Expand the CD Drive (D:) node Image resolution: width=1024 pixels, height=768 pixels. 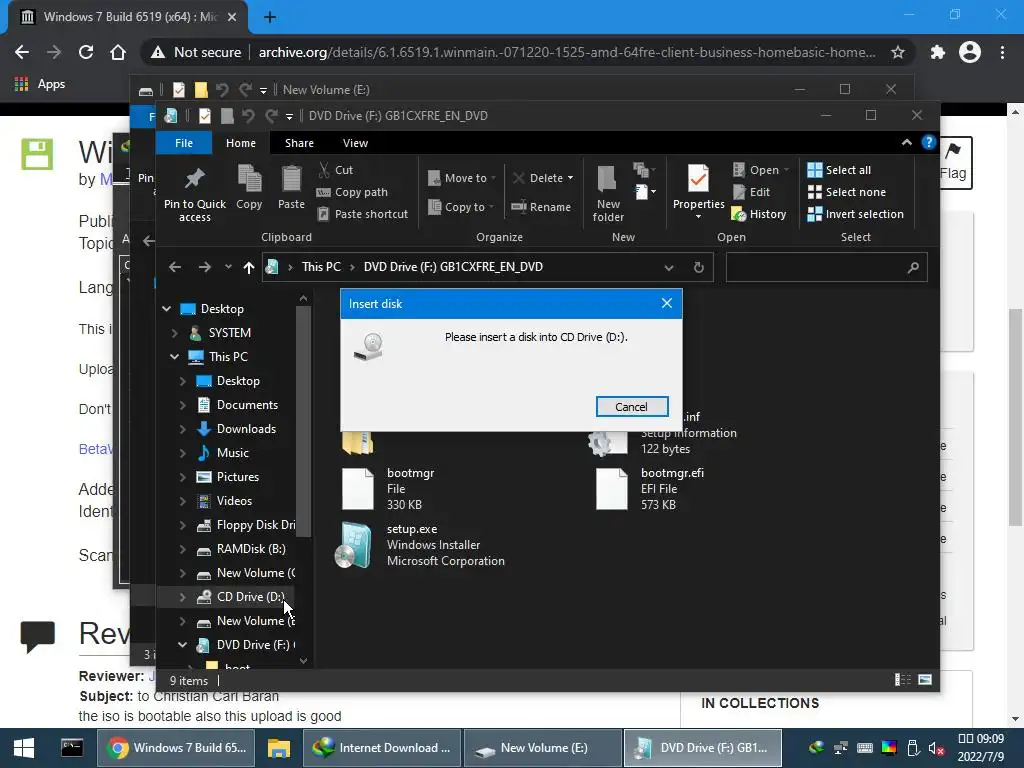[182, 597]
